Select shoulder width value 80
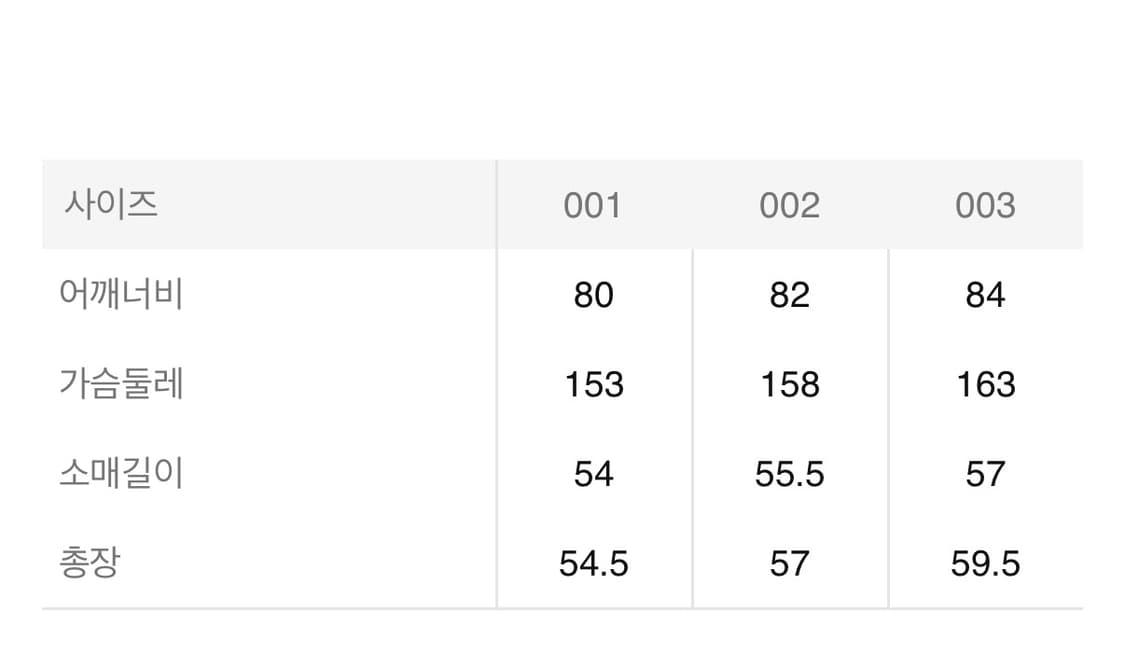 coord(593,295)
